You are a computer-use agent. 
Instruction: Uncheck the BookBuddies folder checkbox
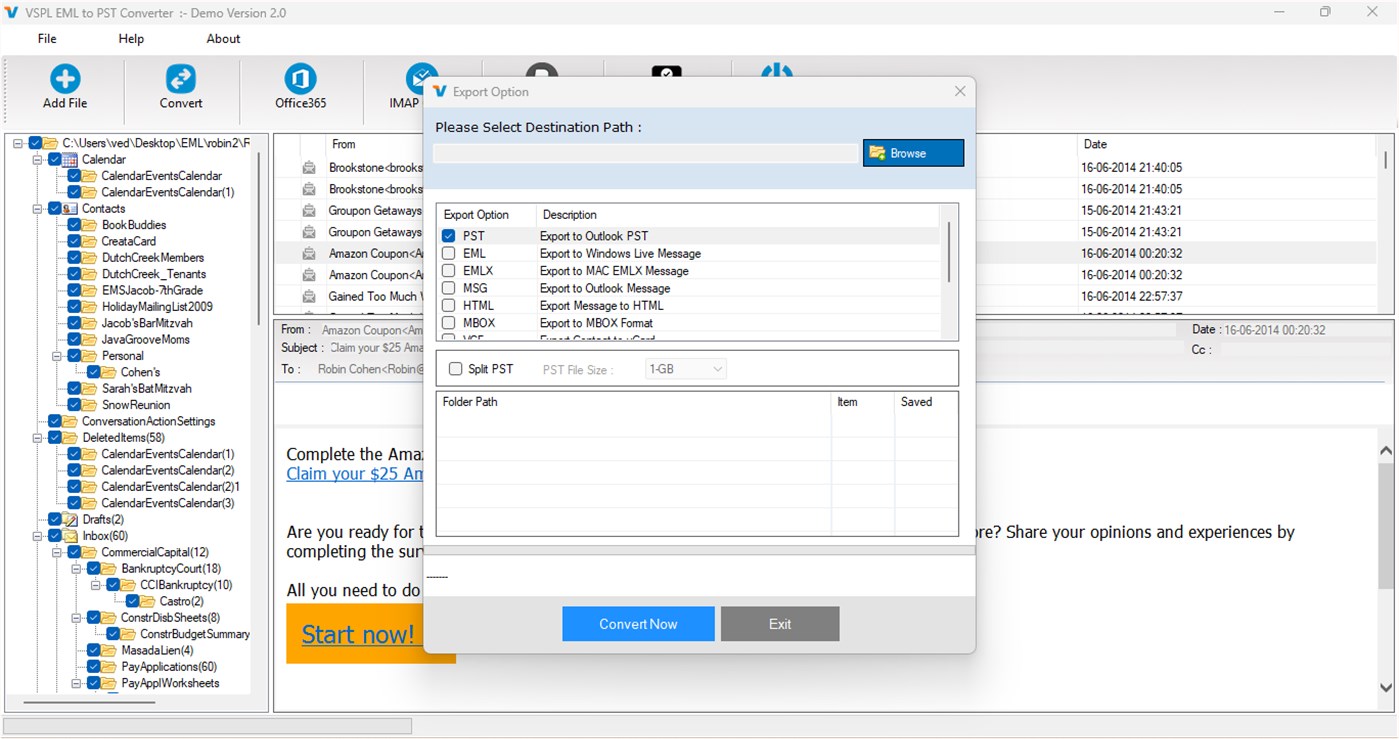click(75, 224)
